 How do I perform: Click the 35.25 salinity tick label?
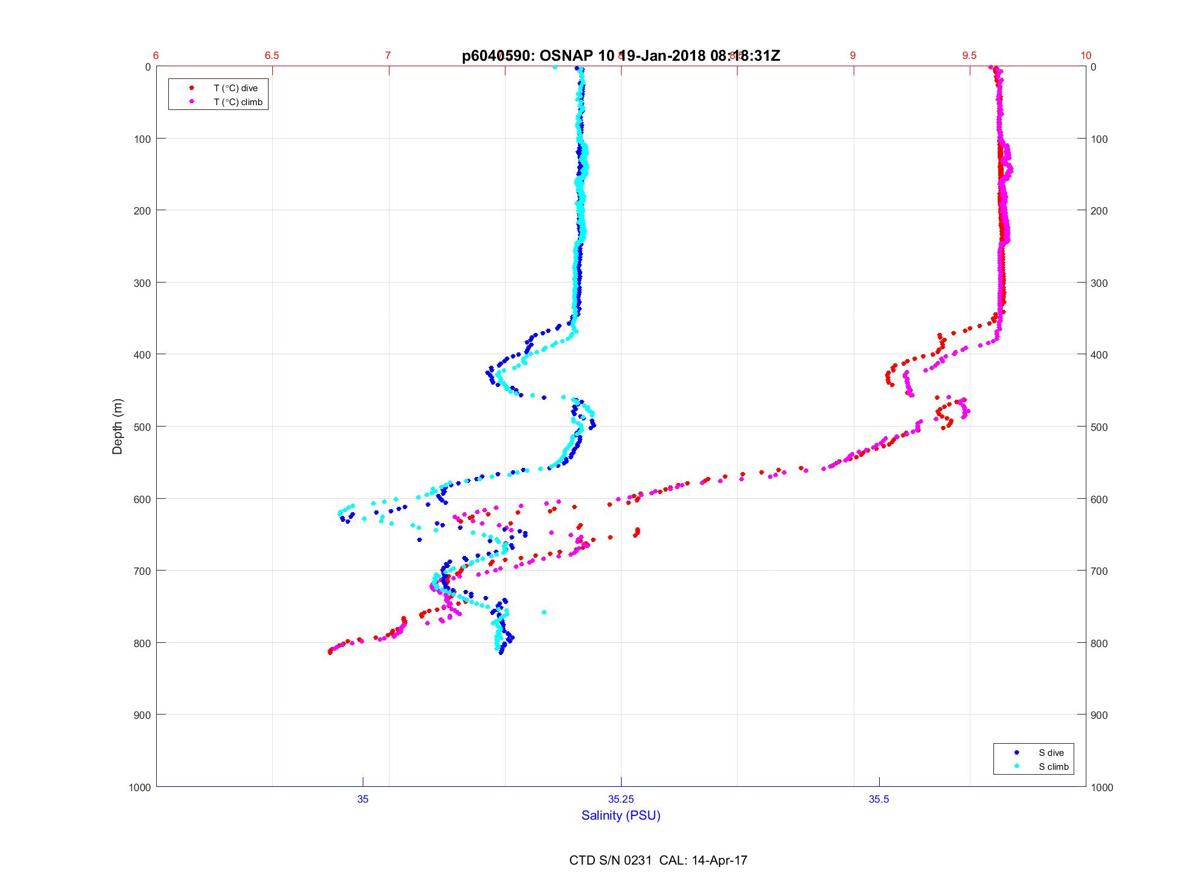click(x=621, y=799)
